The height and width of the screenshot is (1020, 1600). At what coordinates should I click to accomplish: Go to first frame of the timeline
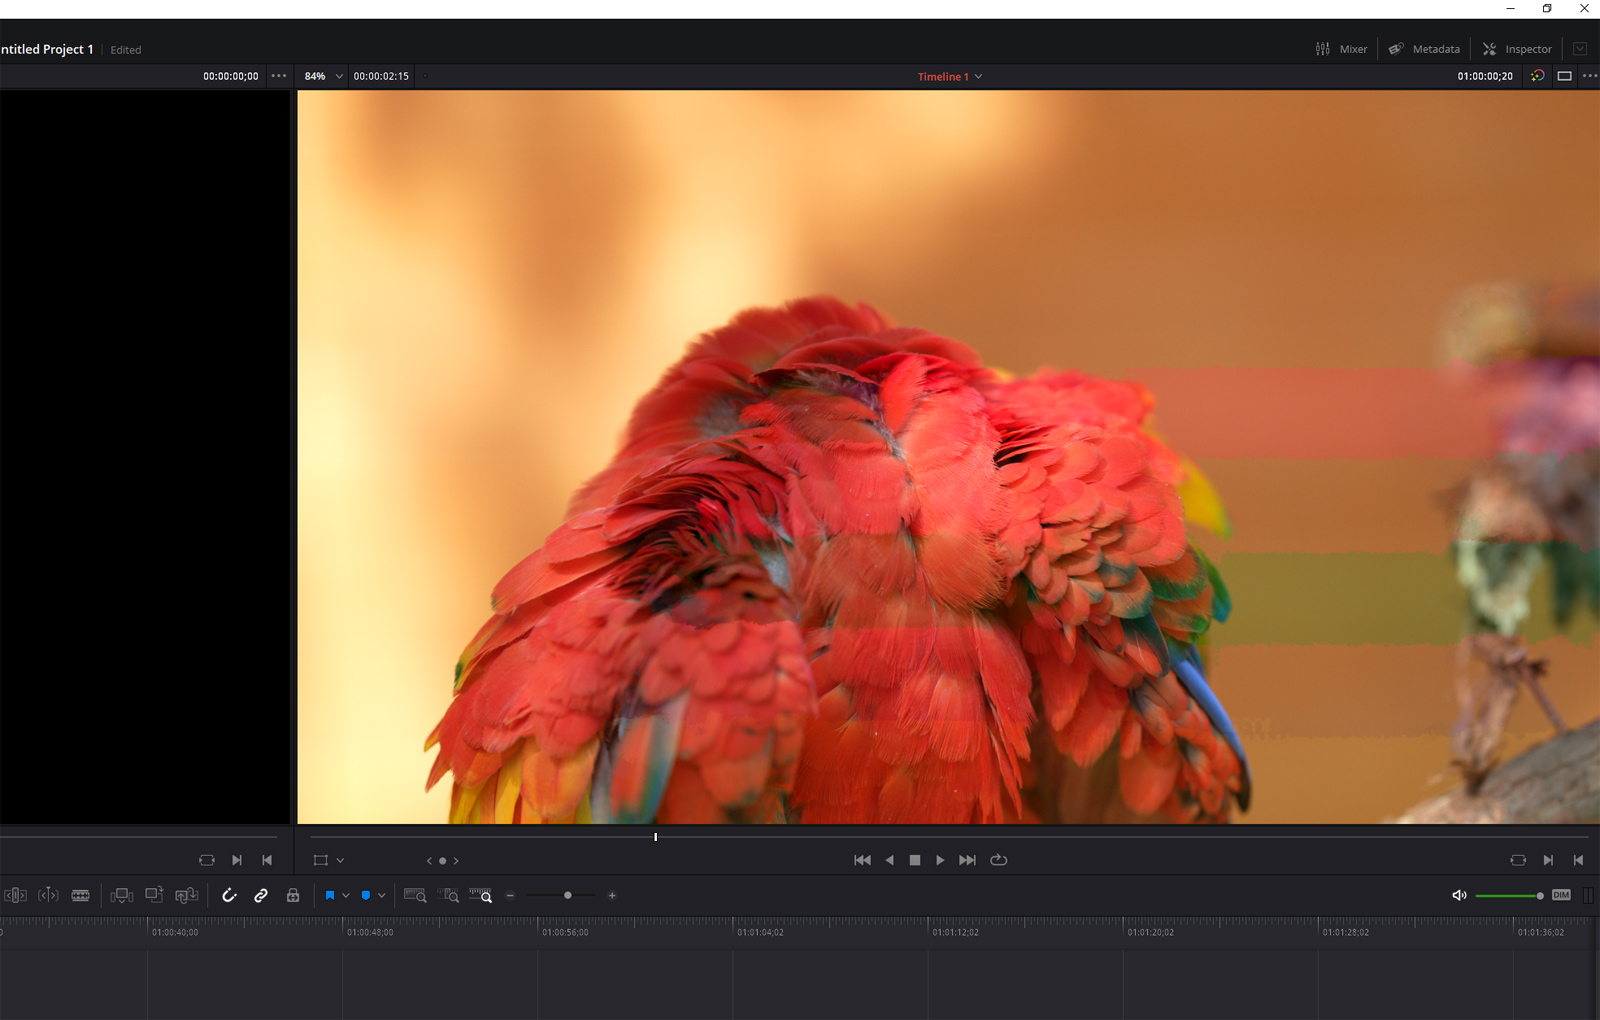[x=862, y=860]
